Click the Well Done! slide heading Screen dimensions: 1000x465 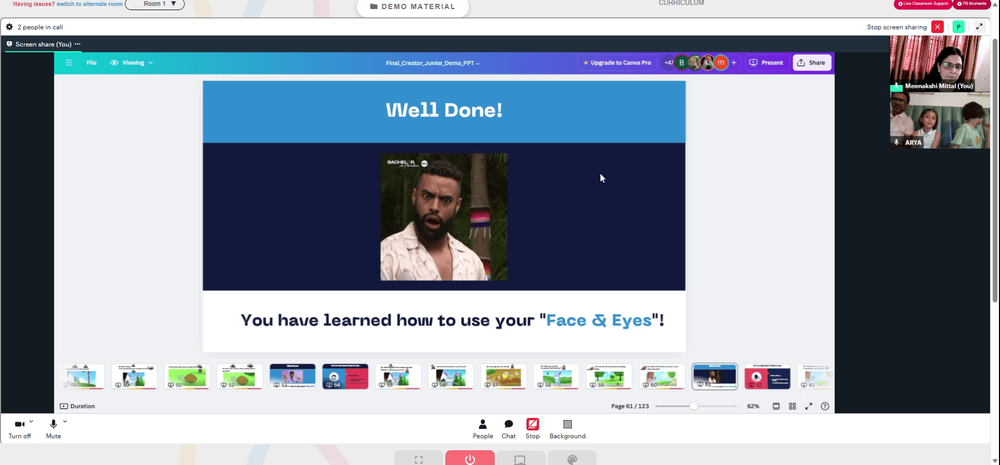coord(445,110)
